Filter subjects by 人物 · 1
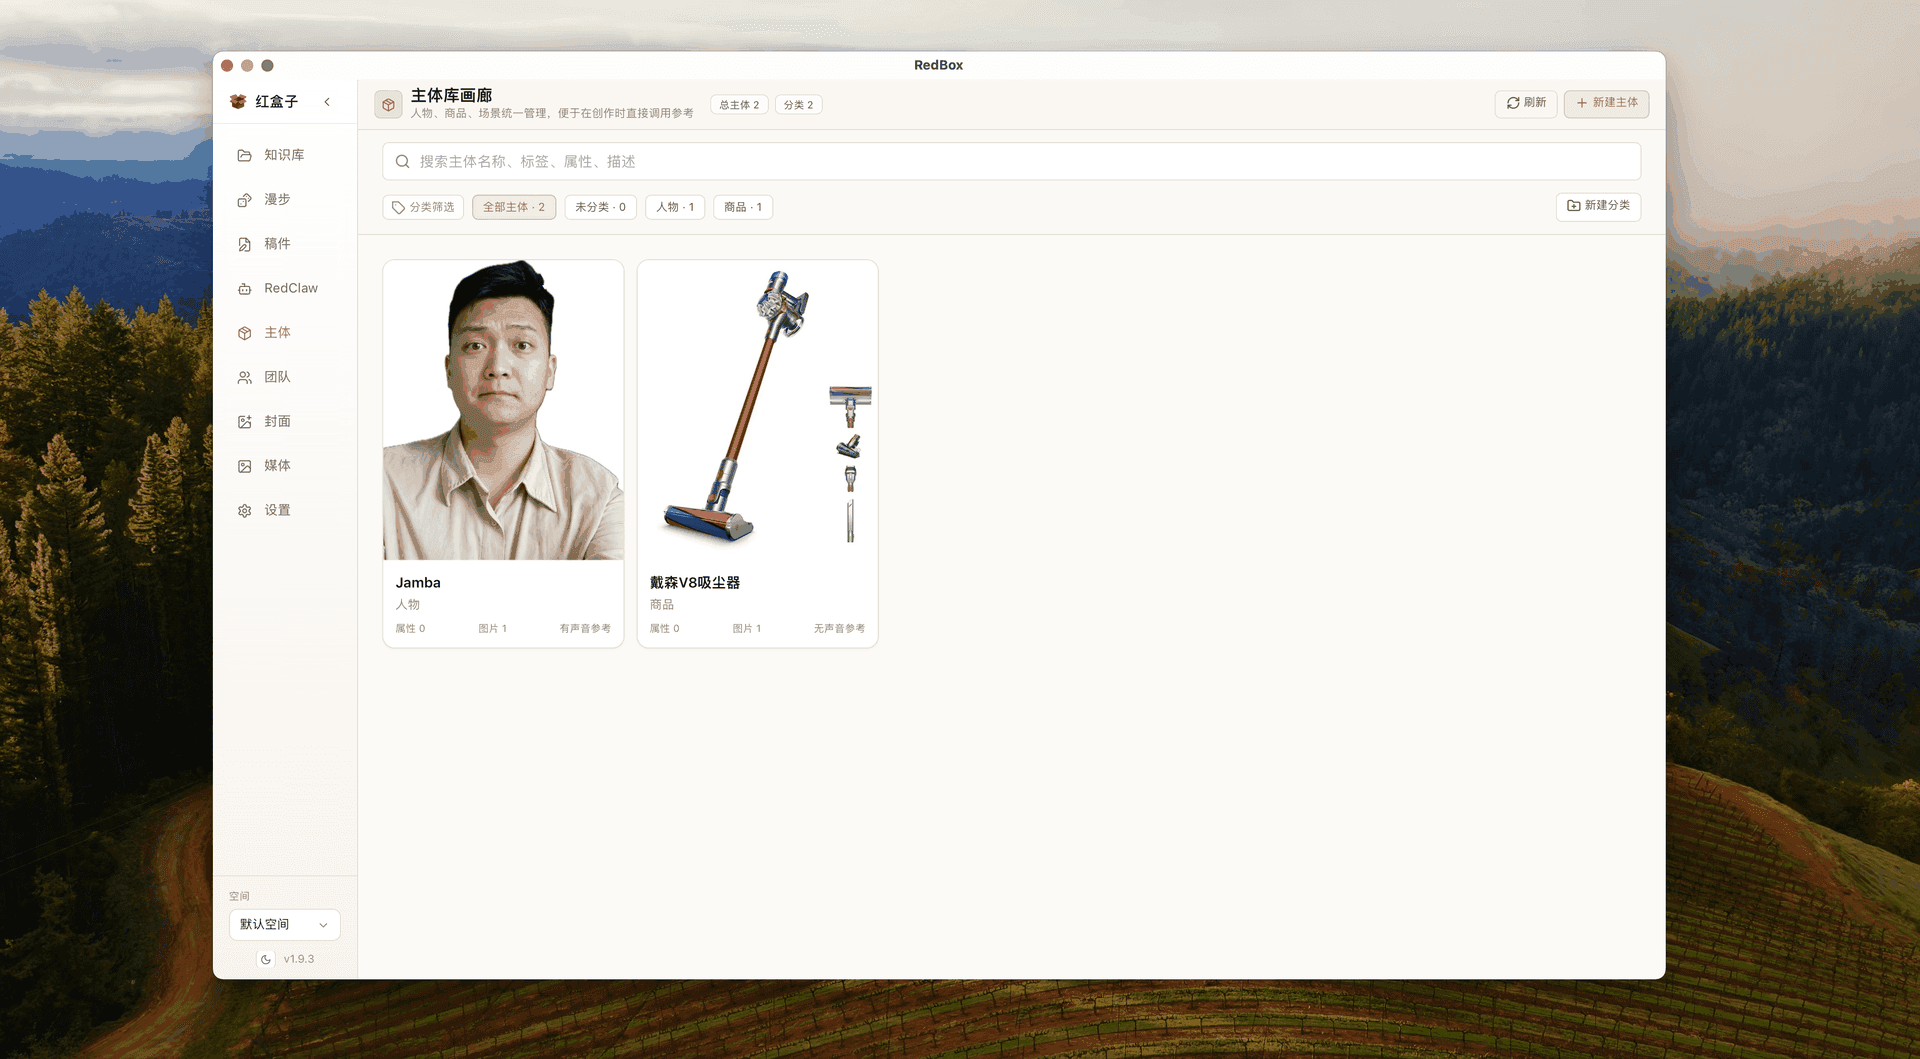 (675, 207)
